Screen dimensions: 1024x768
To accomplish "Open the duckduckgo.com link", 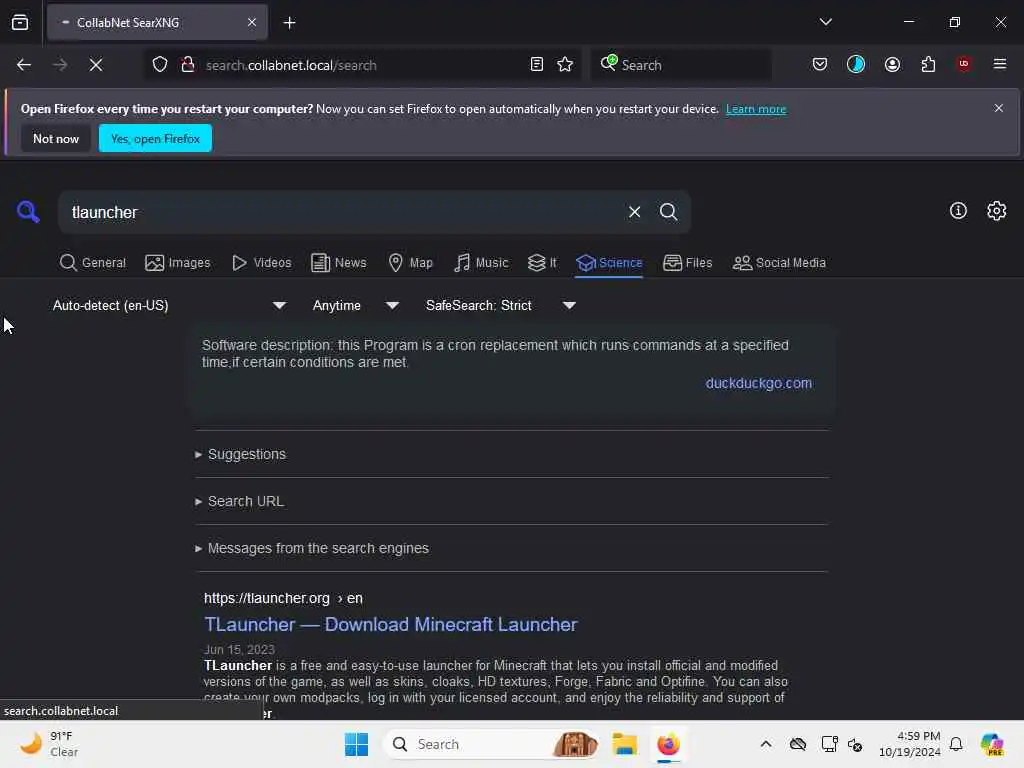I will point(758,383).
